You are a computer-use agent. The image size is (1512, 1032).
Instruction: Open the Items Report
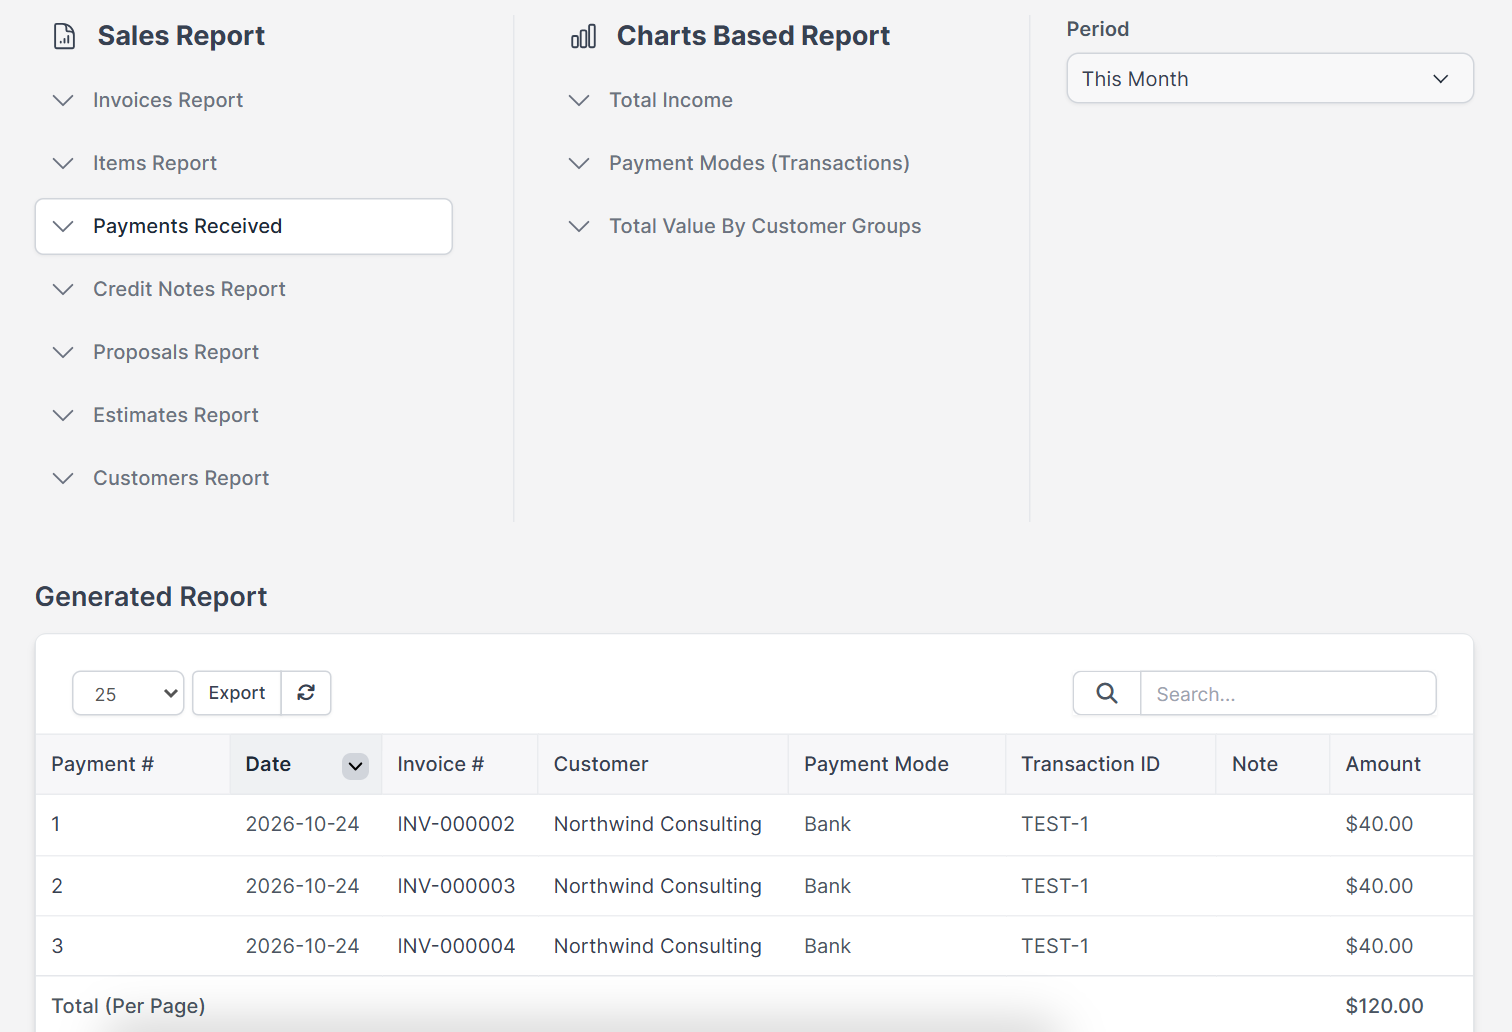[155, 163]
